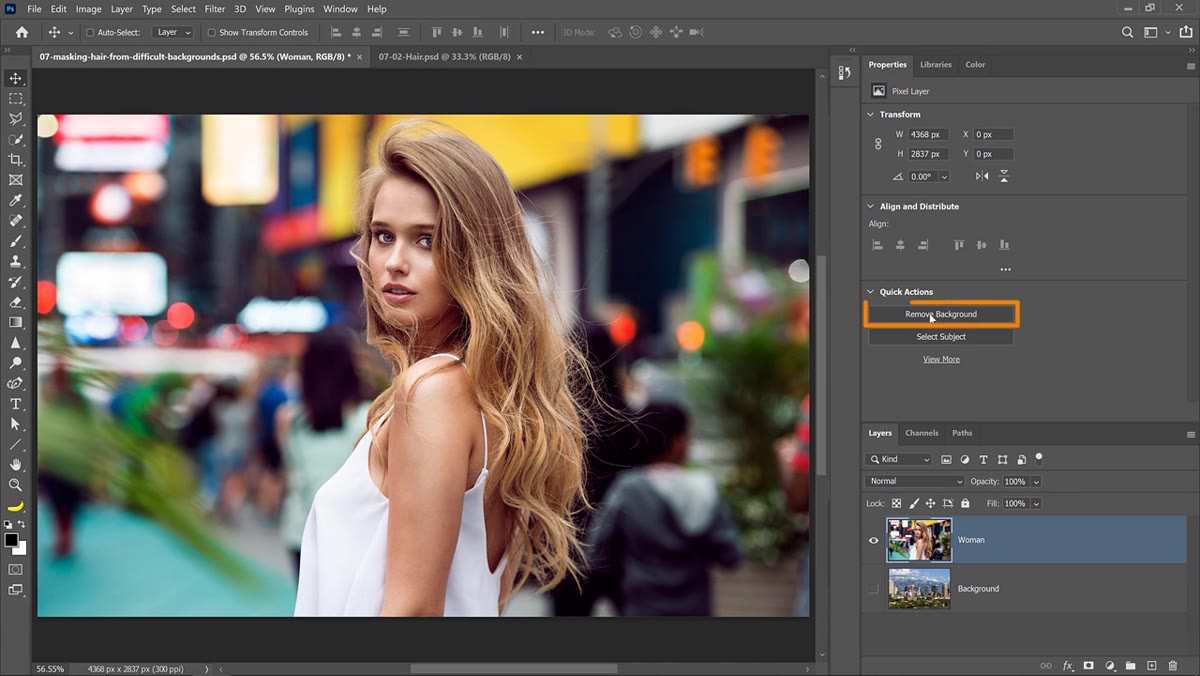1200x676 pixels.
Task: Select the Rectangular Marquee tool
Action: pos(15,99)
